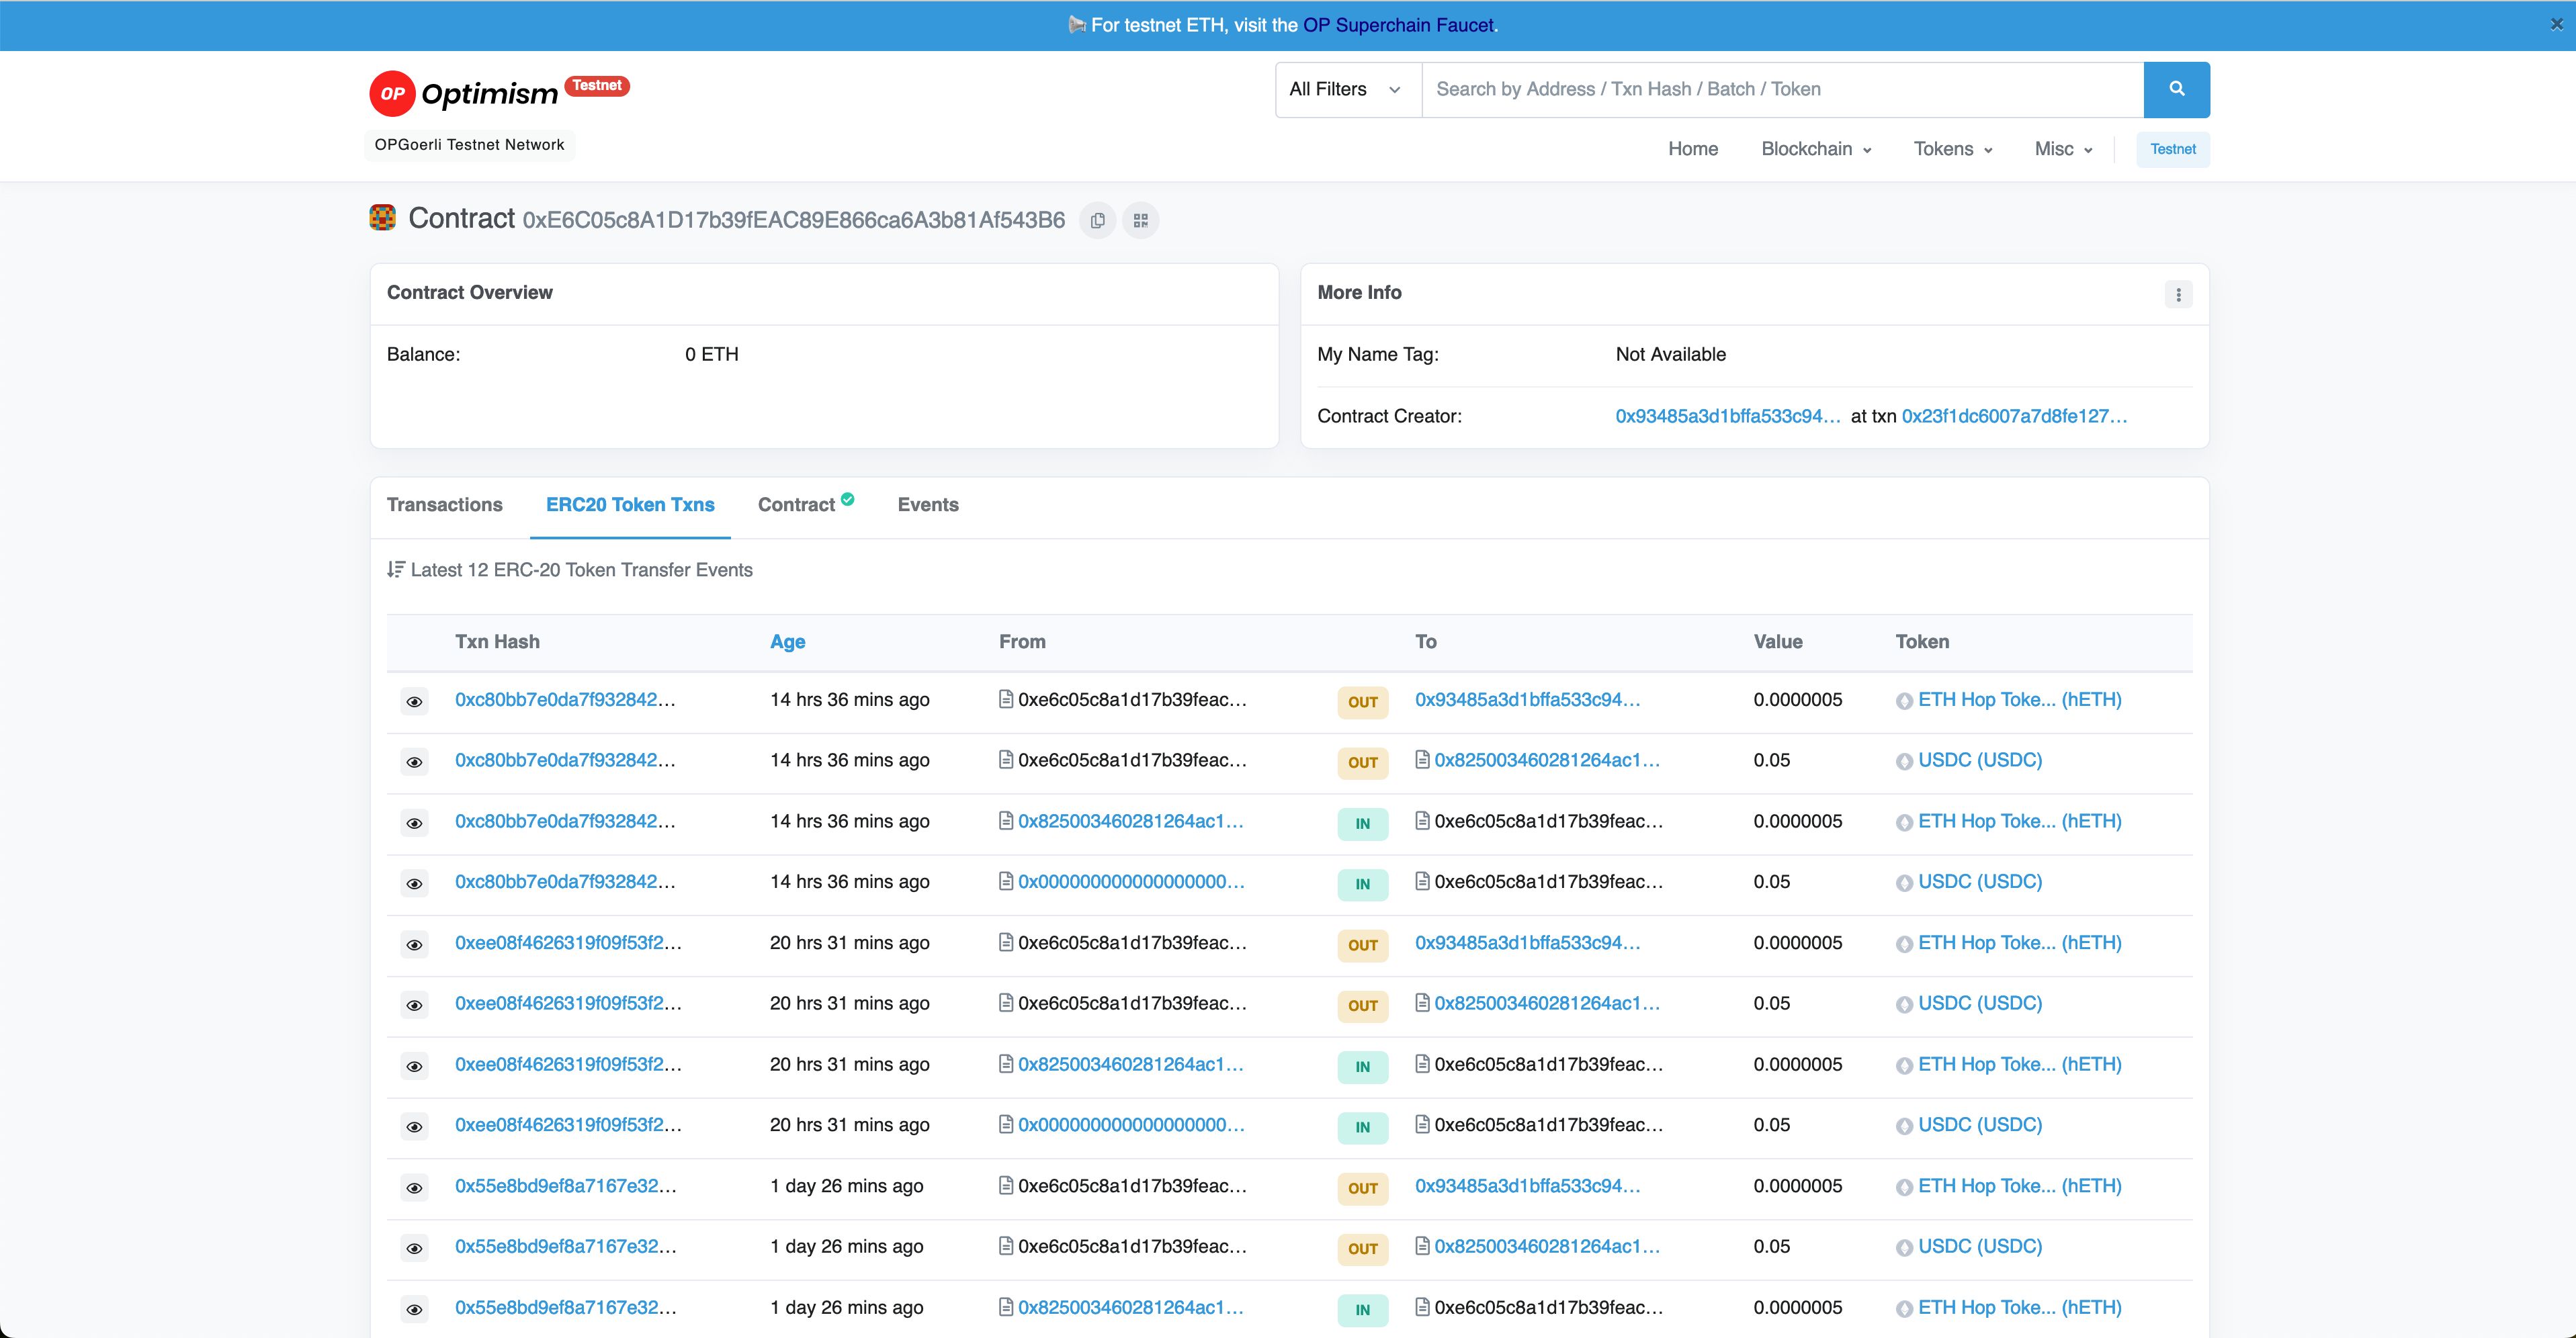Expand the Tokens menu

pyautogui.click(x=1953, y=149)
